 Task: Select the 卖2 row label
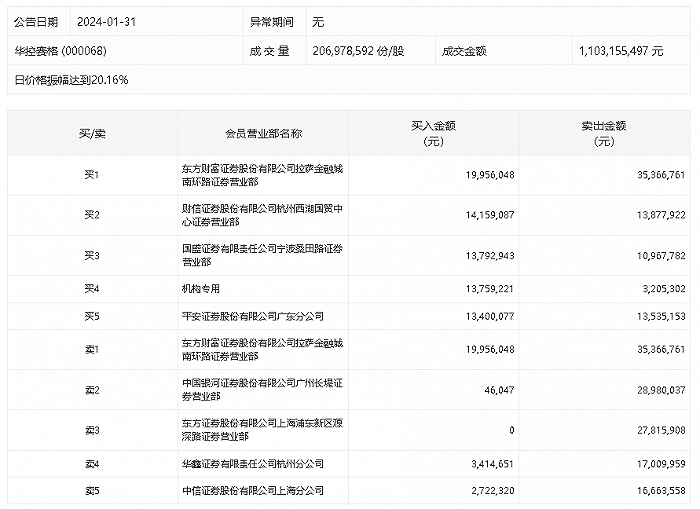92,390
